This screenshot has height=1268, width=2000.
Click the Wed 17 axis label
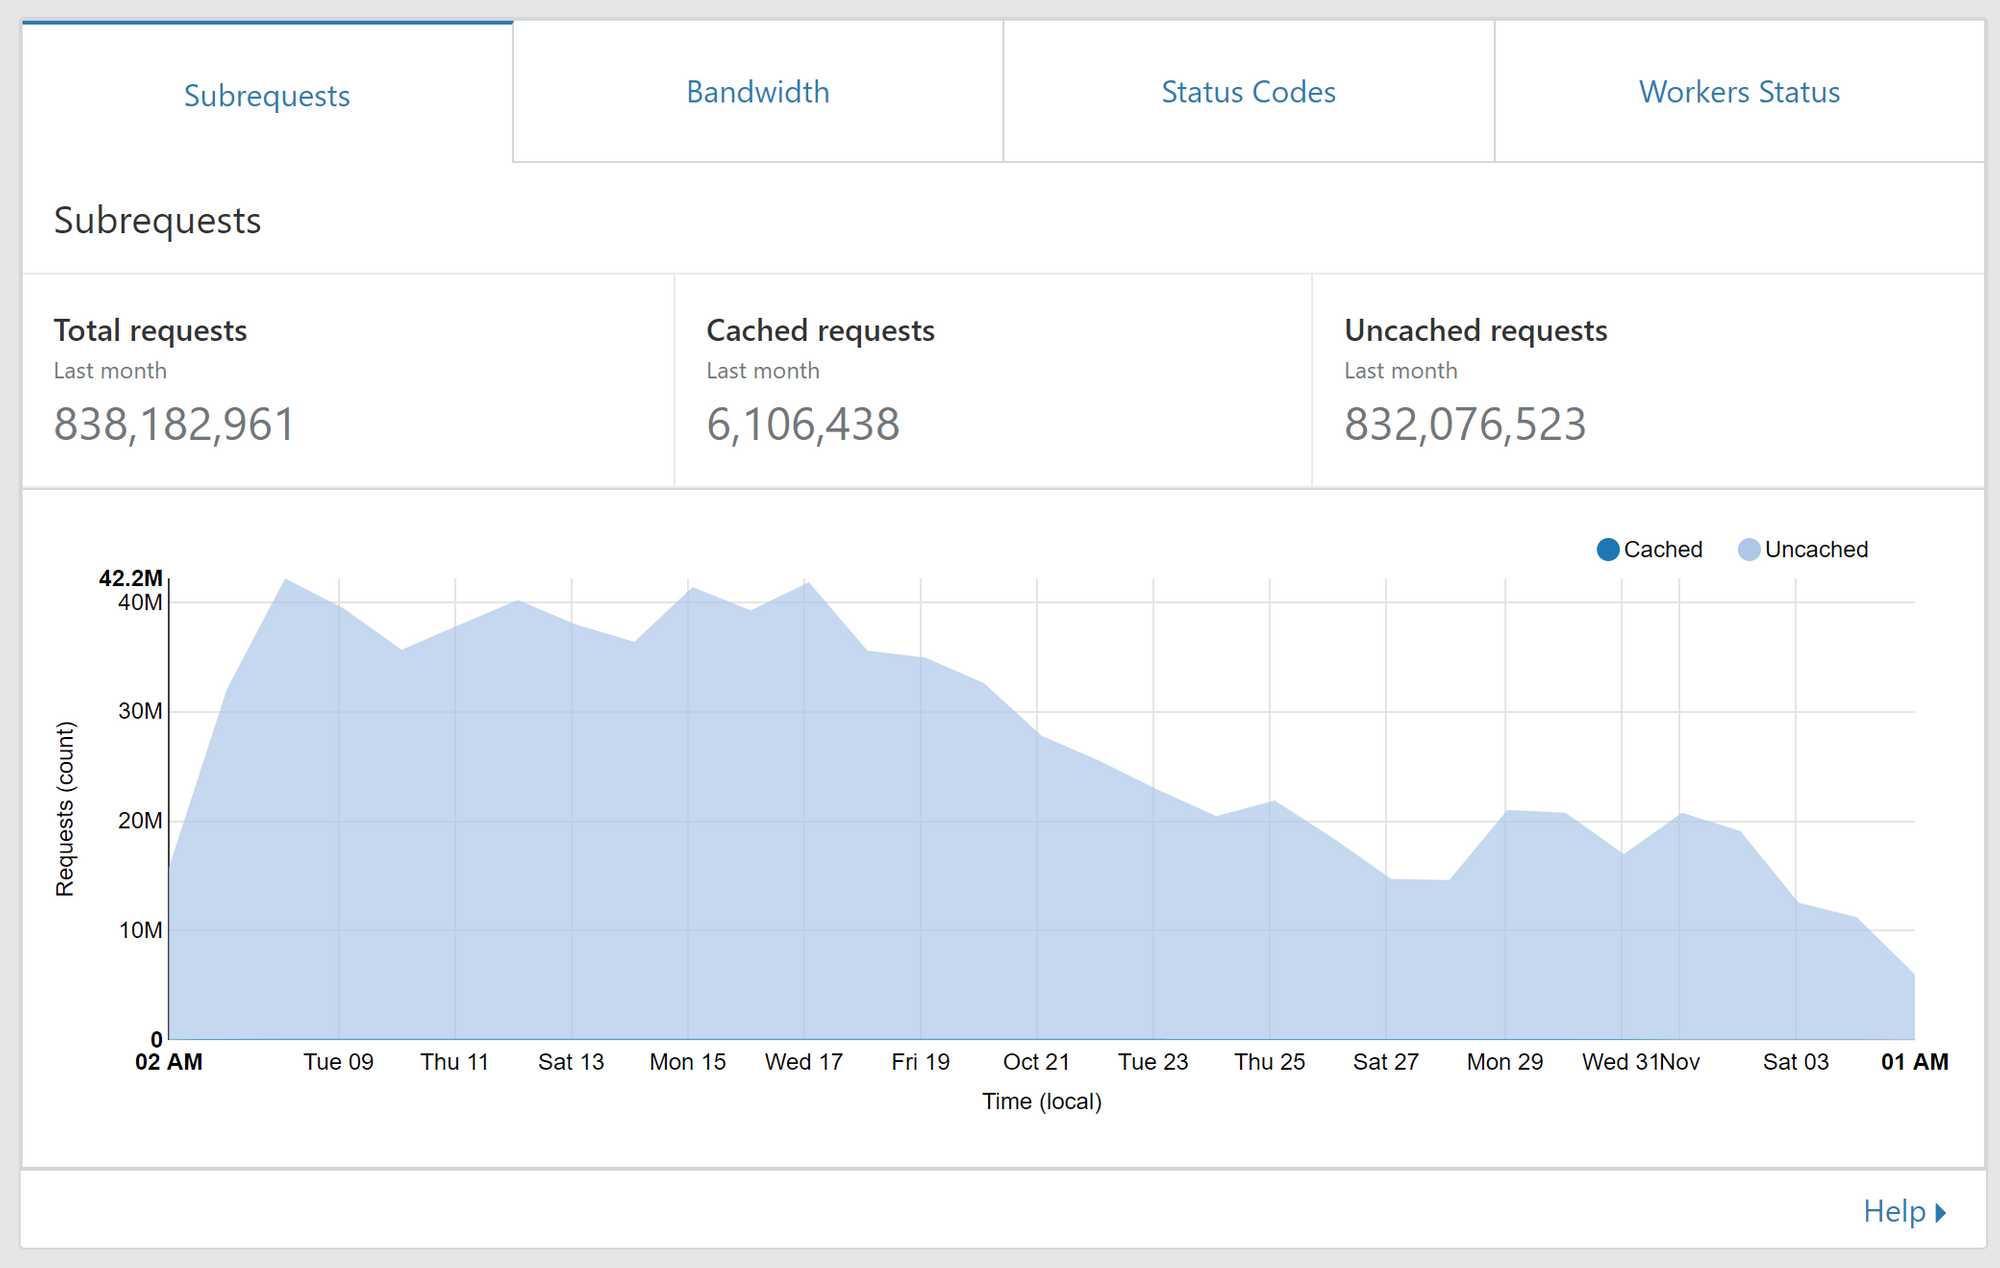coord(804,1062)
